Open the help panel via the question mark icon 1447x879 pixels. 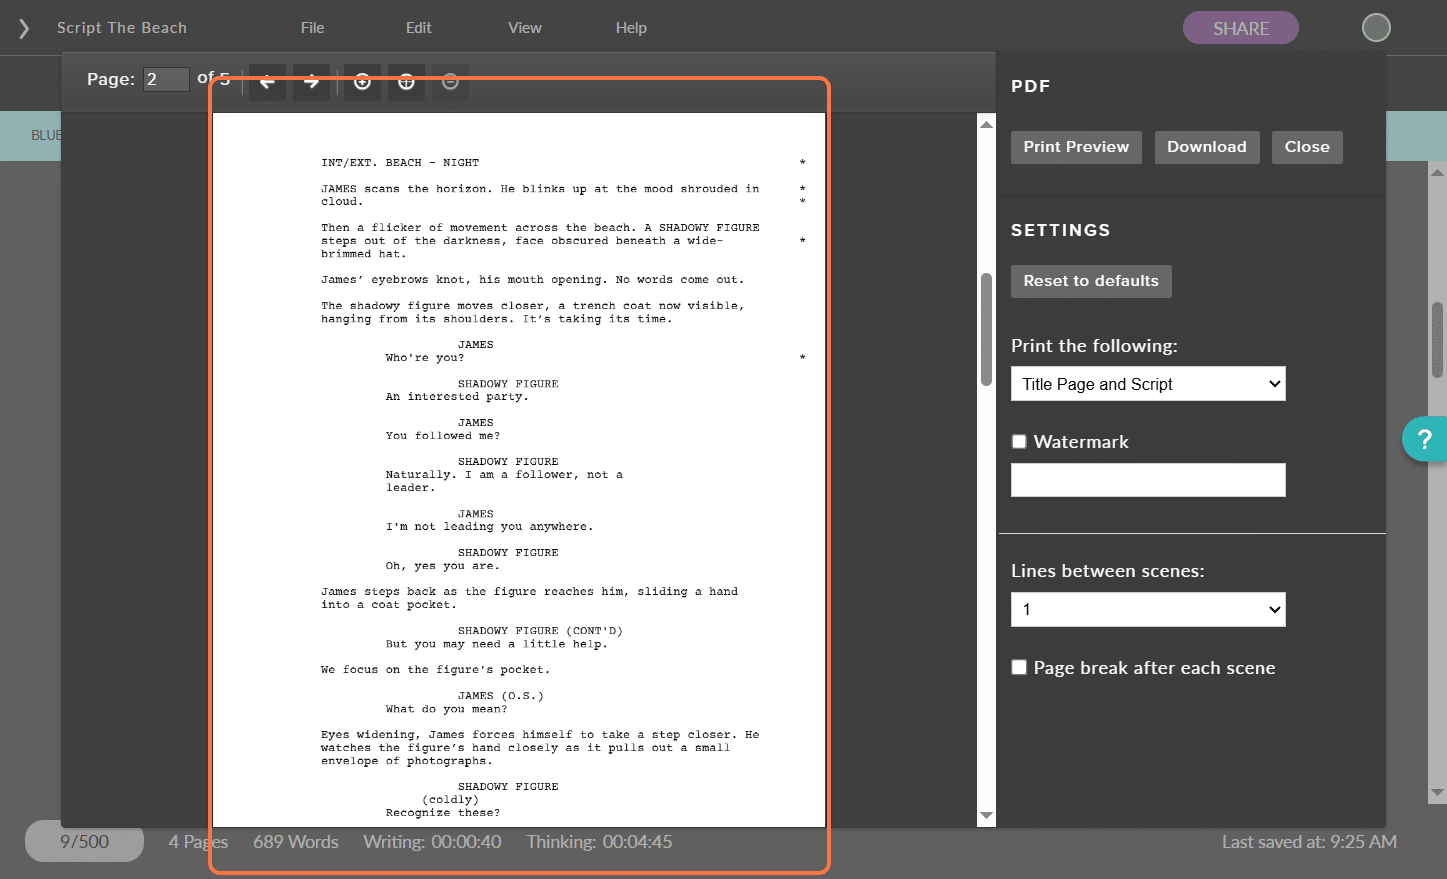pyautogui.click(x=1426, y=439)
